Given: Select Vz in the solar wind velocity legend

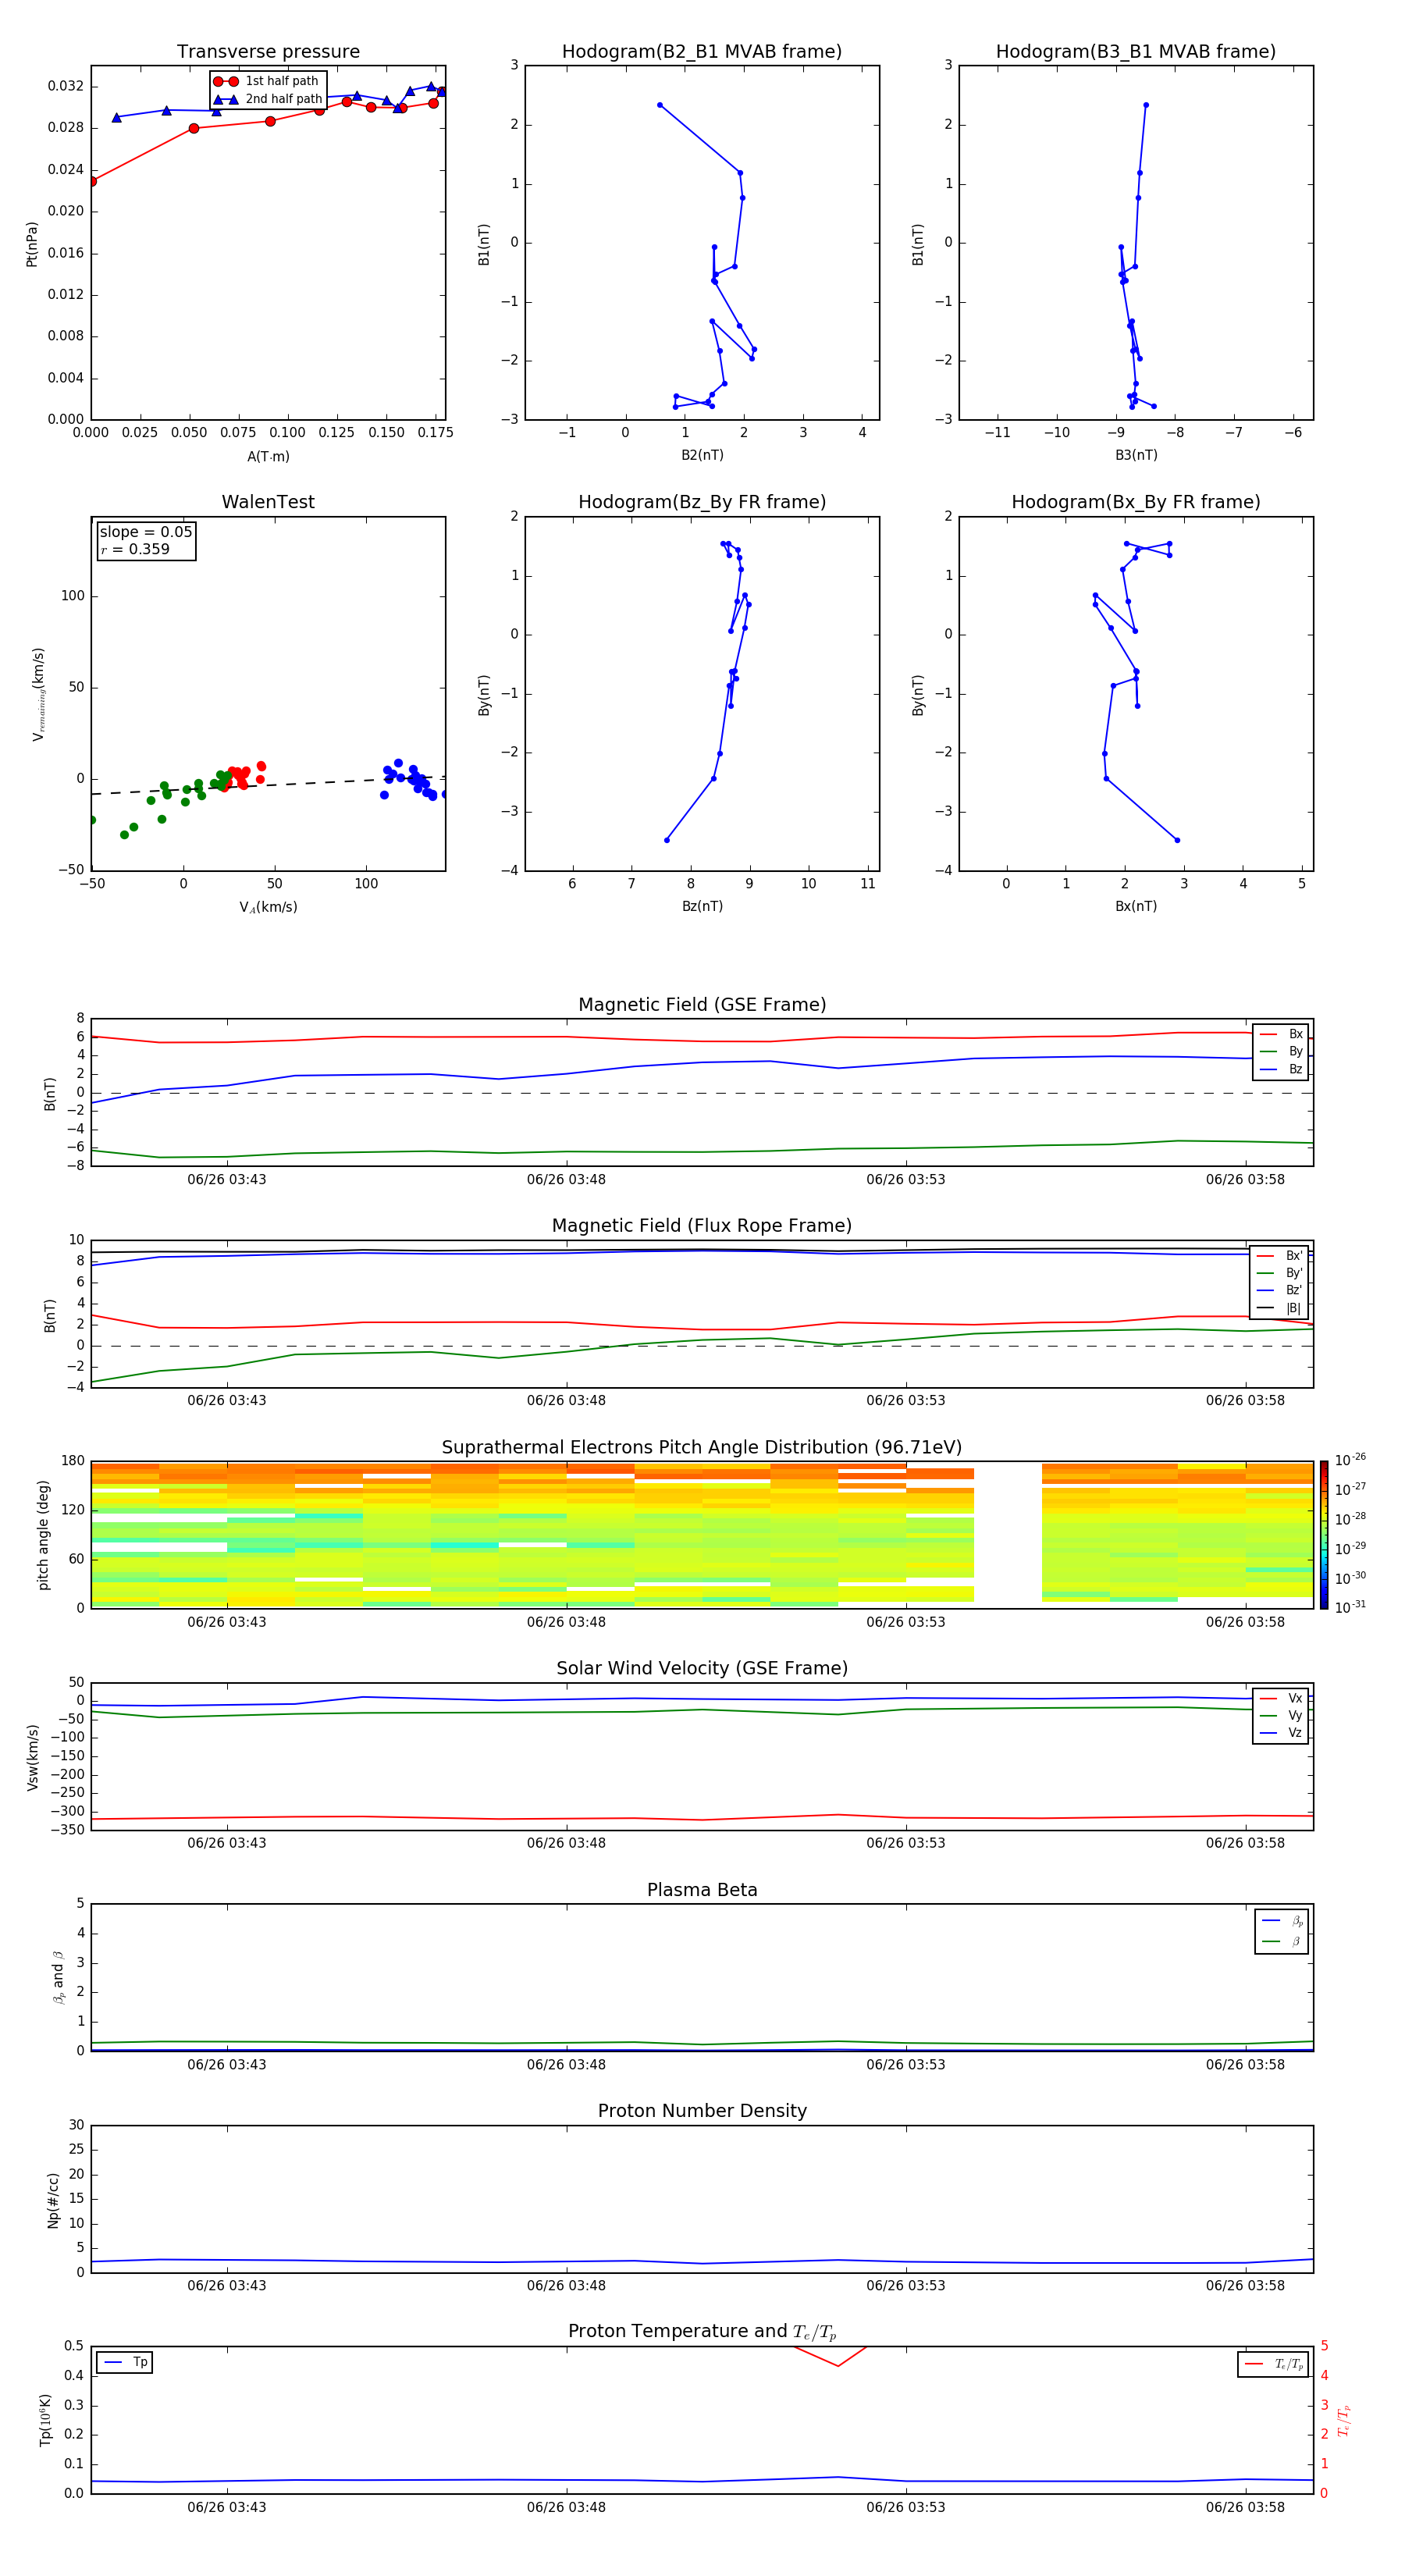Looking at the screenshot, I should 1281,1732.
